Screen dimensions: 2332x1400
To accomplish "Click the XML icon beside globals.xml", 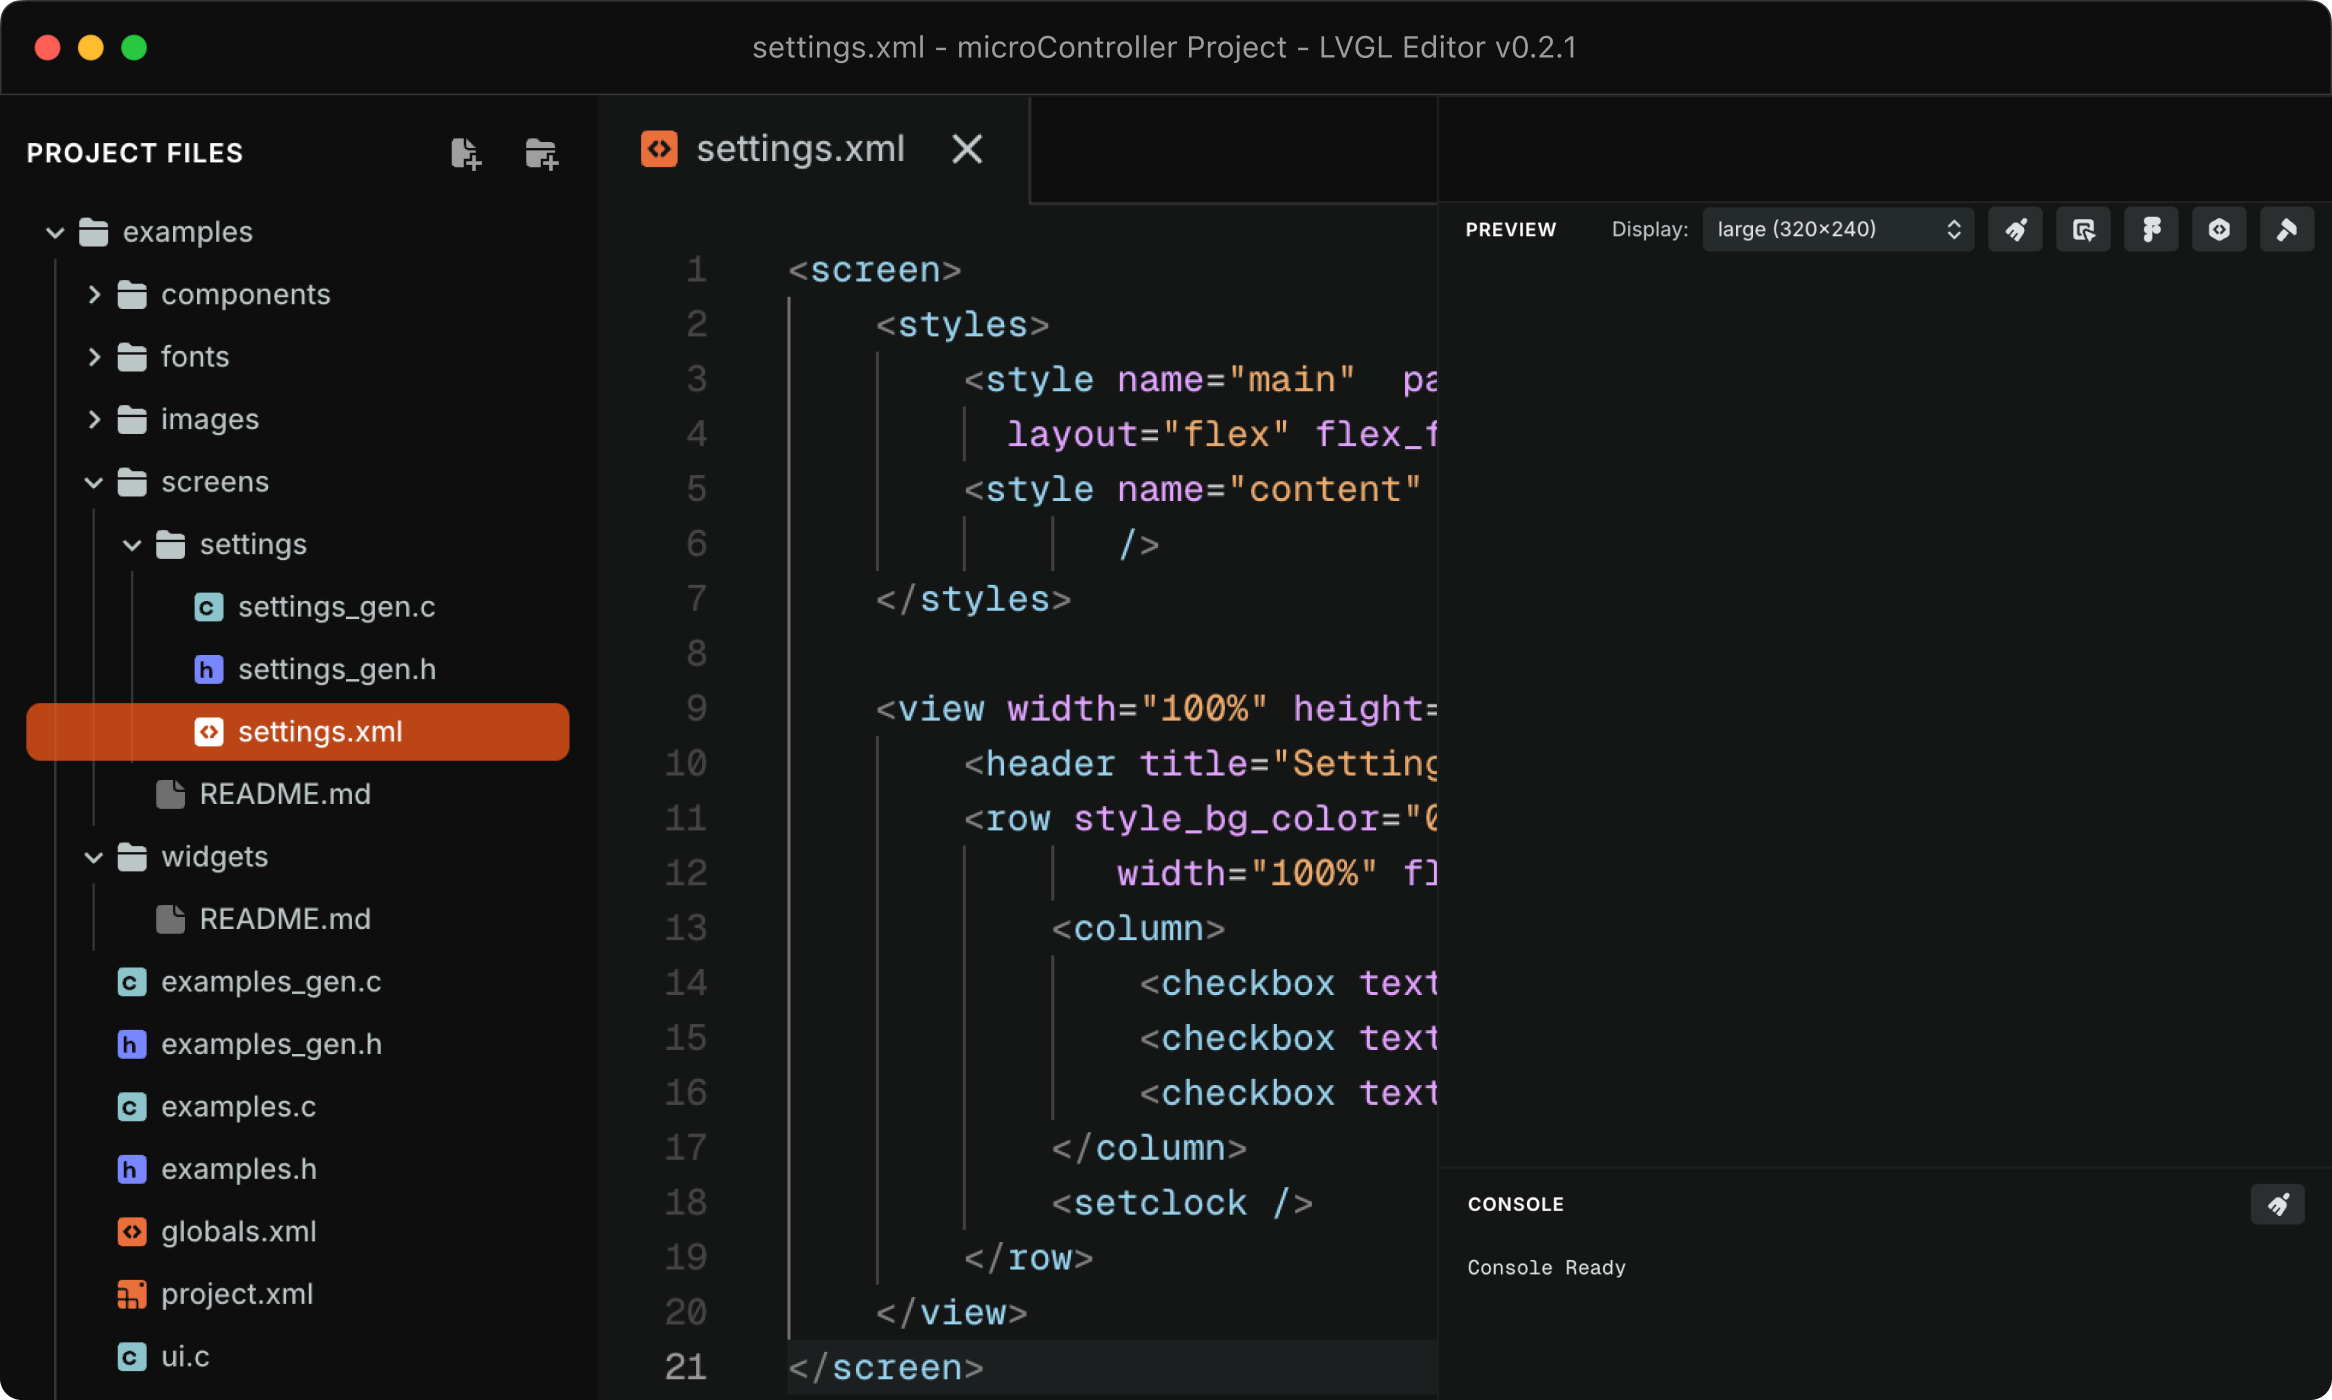I will pyautogui.click(x=131, y=1232).
